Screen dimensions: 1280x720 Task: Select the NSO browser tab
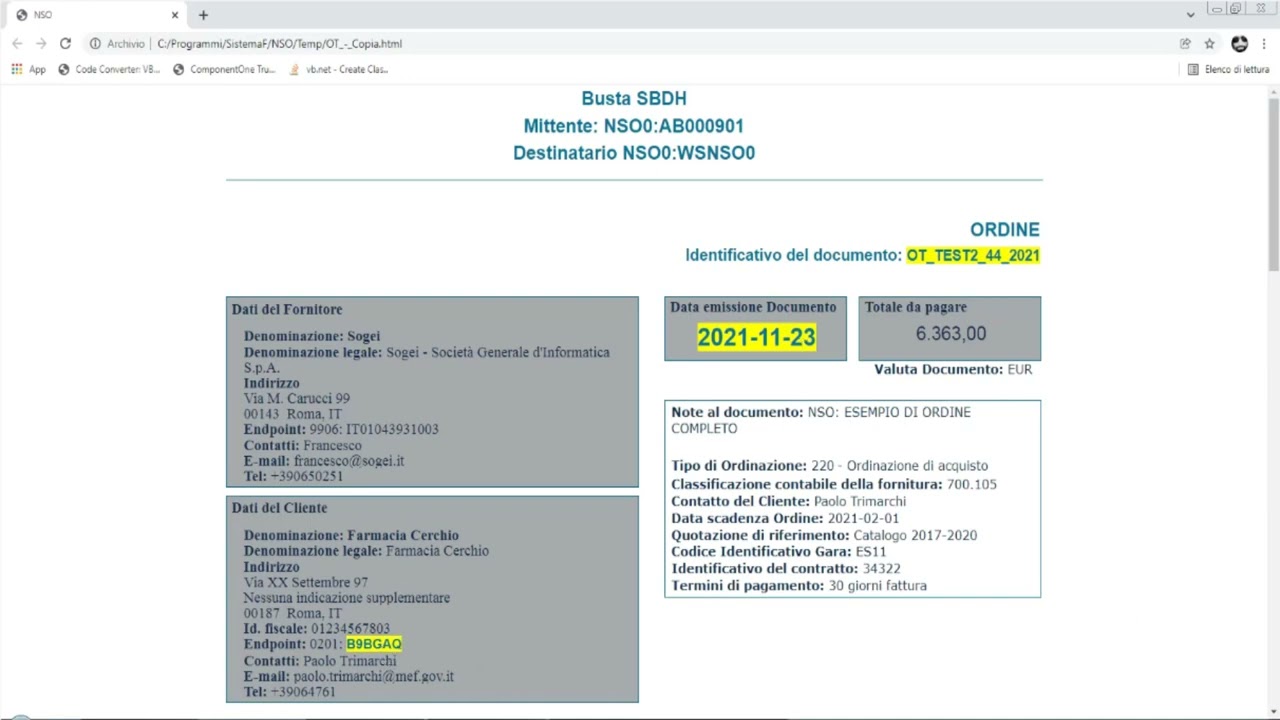point(97,15)
